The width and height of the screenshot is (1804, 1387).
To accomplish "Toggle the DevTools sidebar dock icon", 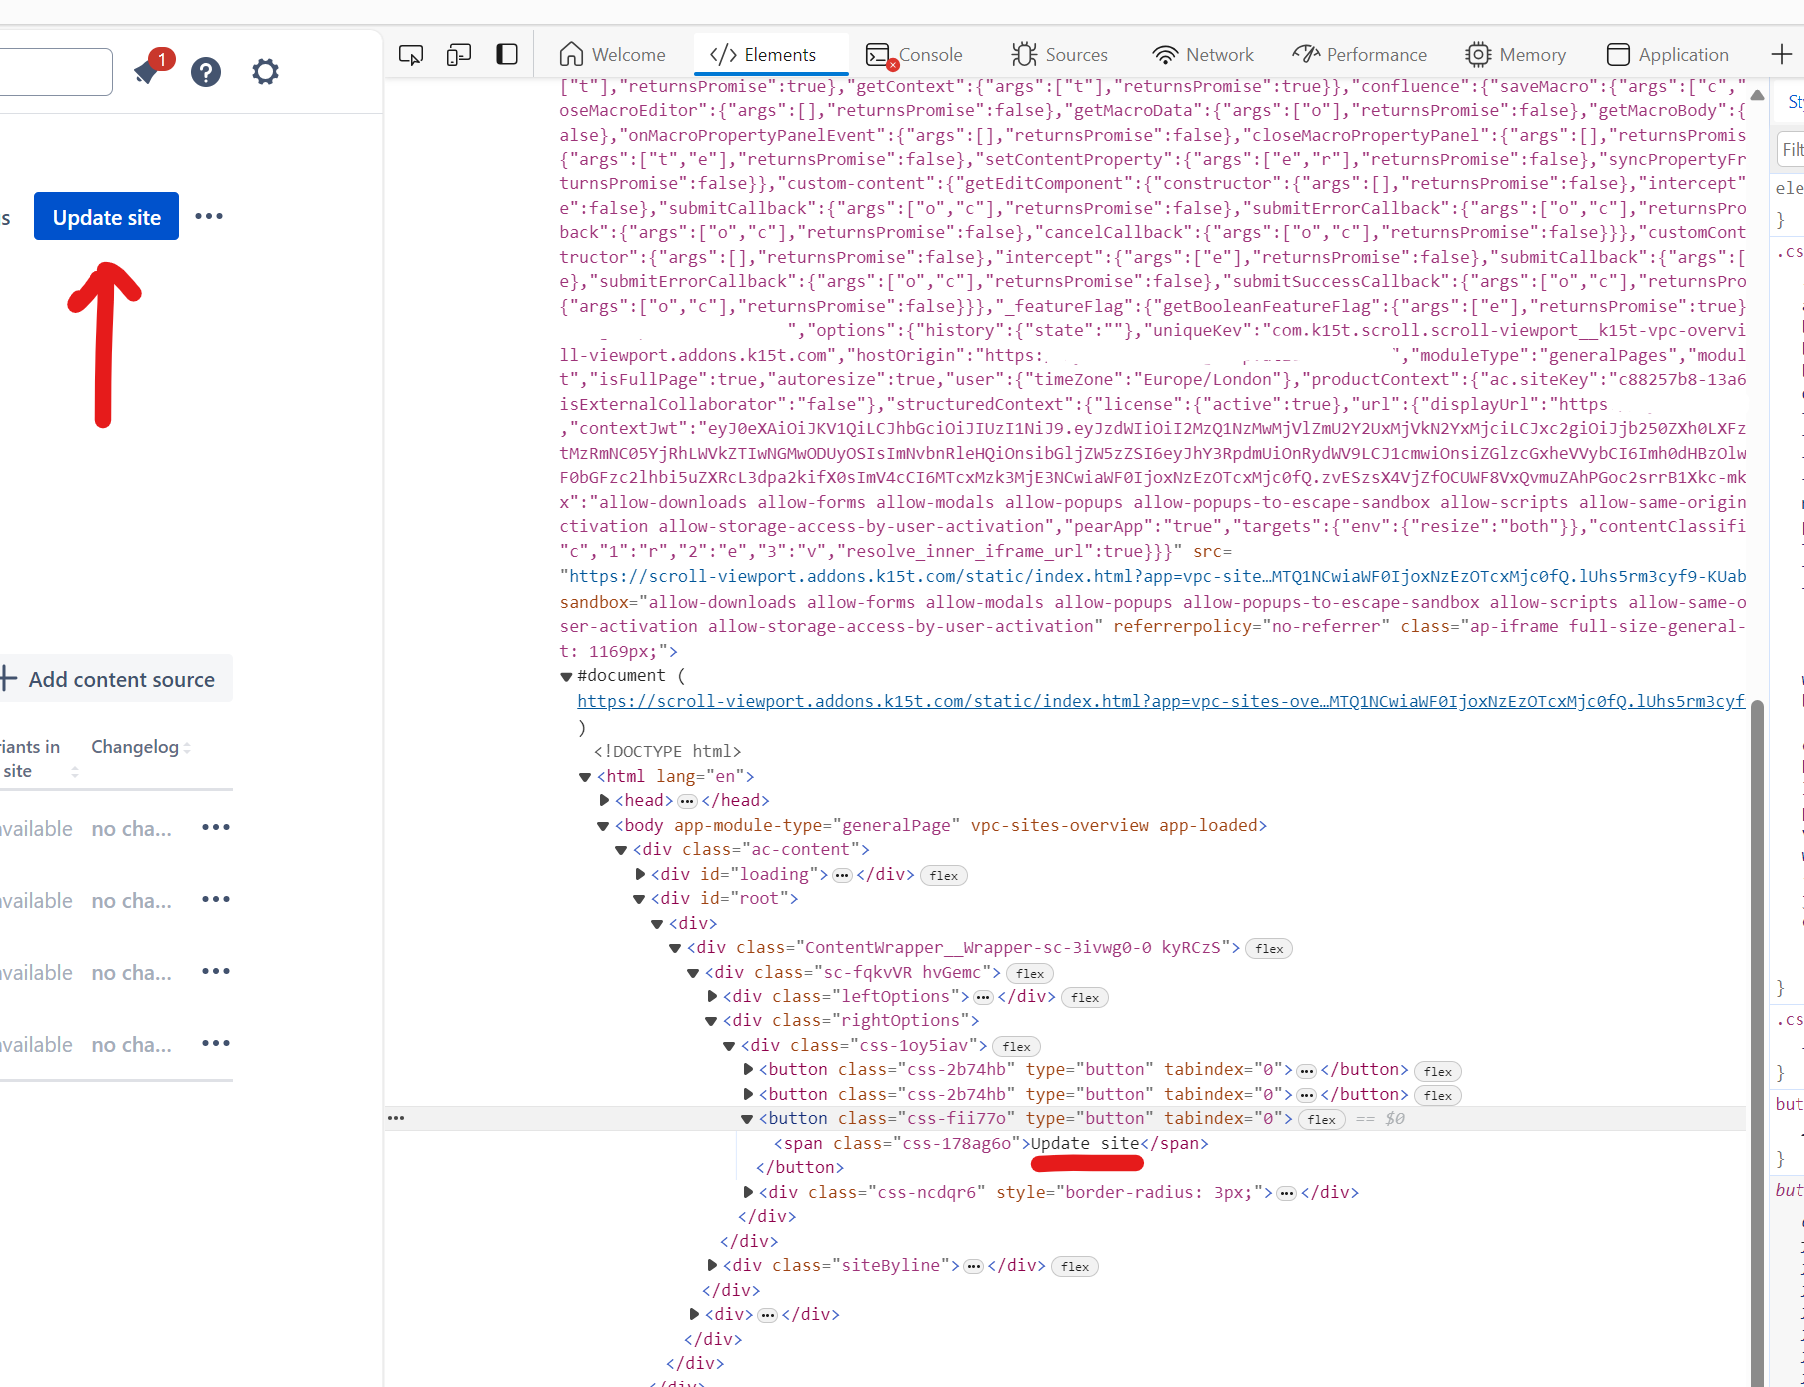I will click(507, 54).
